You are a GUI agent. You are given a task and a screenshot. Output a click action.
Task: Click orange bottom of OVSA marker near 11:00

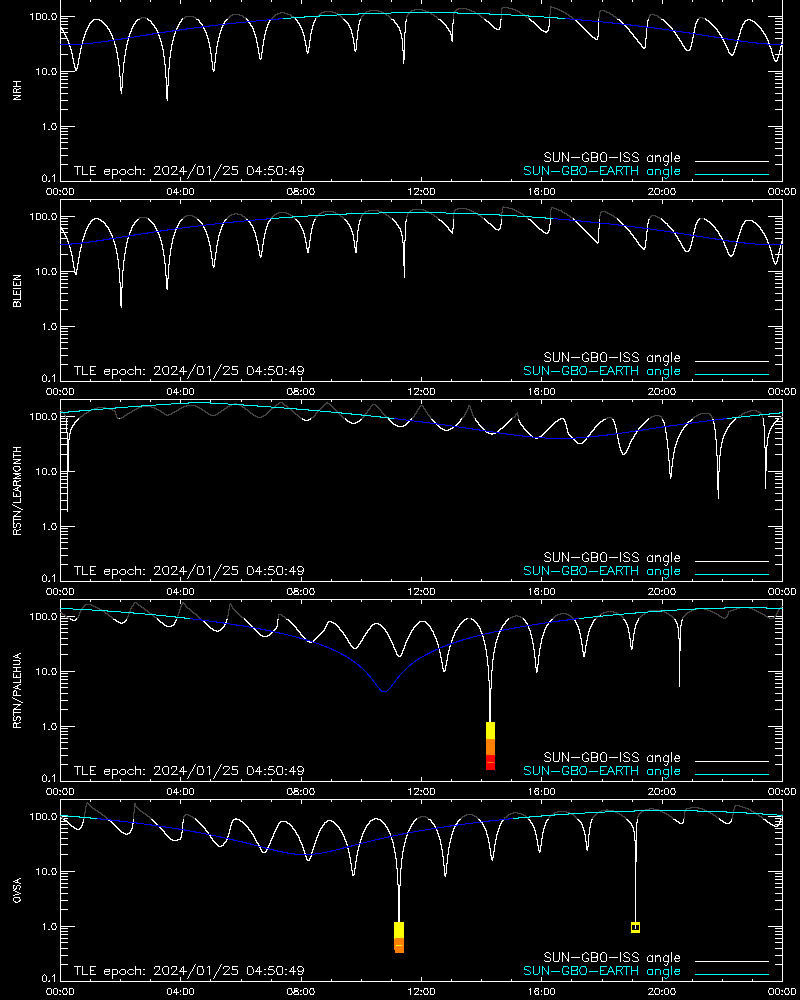click(x=399, y=946)
